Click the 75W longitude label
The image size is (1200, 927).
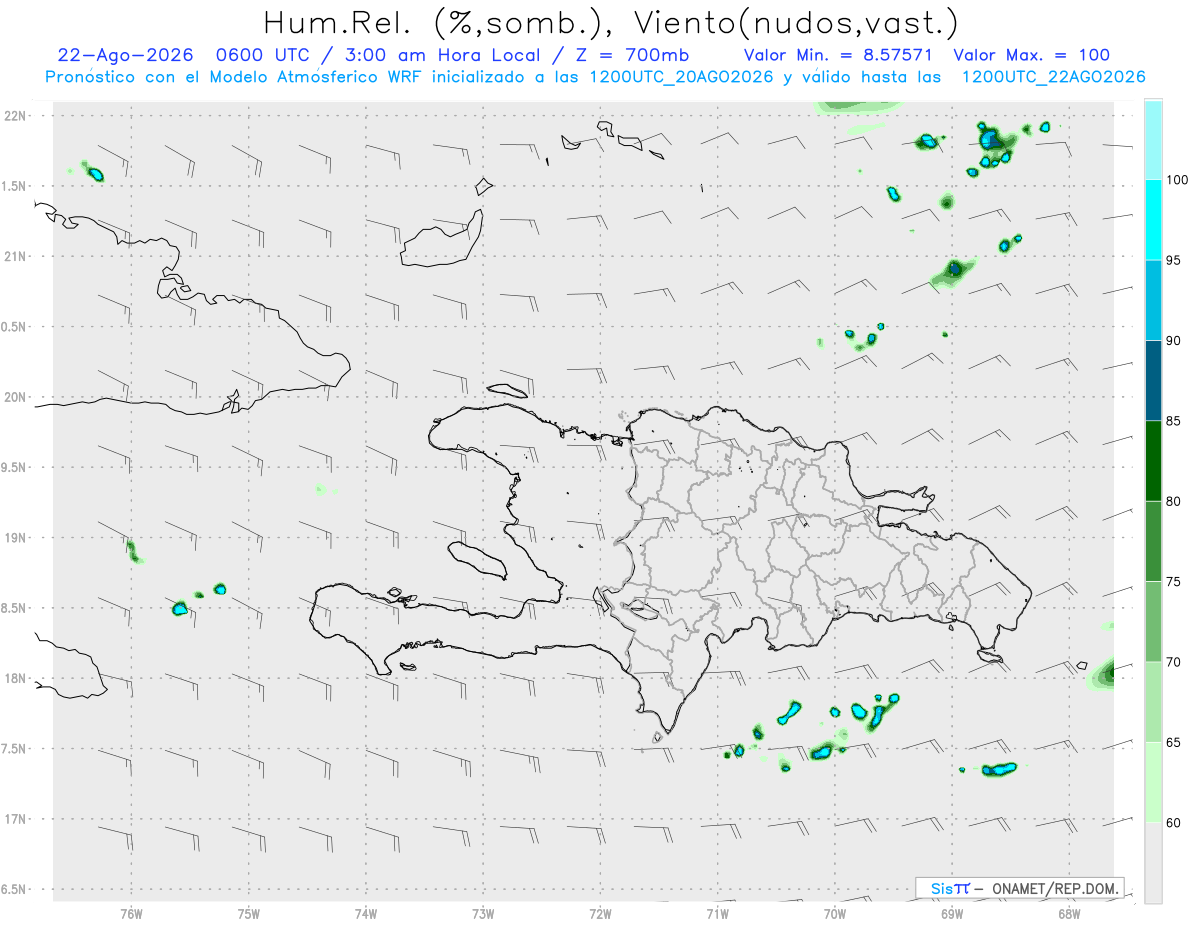[249, 913]
